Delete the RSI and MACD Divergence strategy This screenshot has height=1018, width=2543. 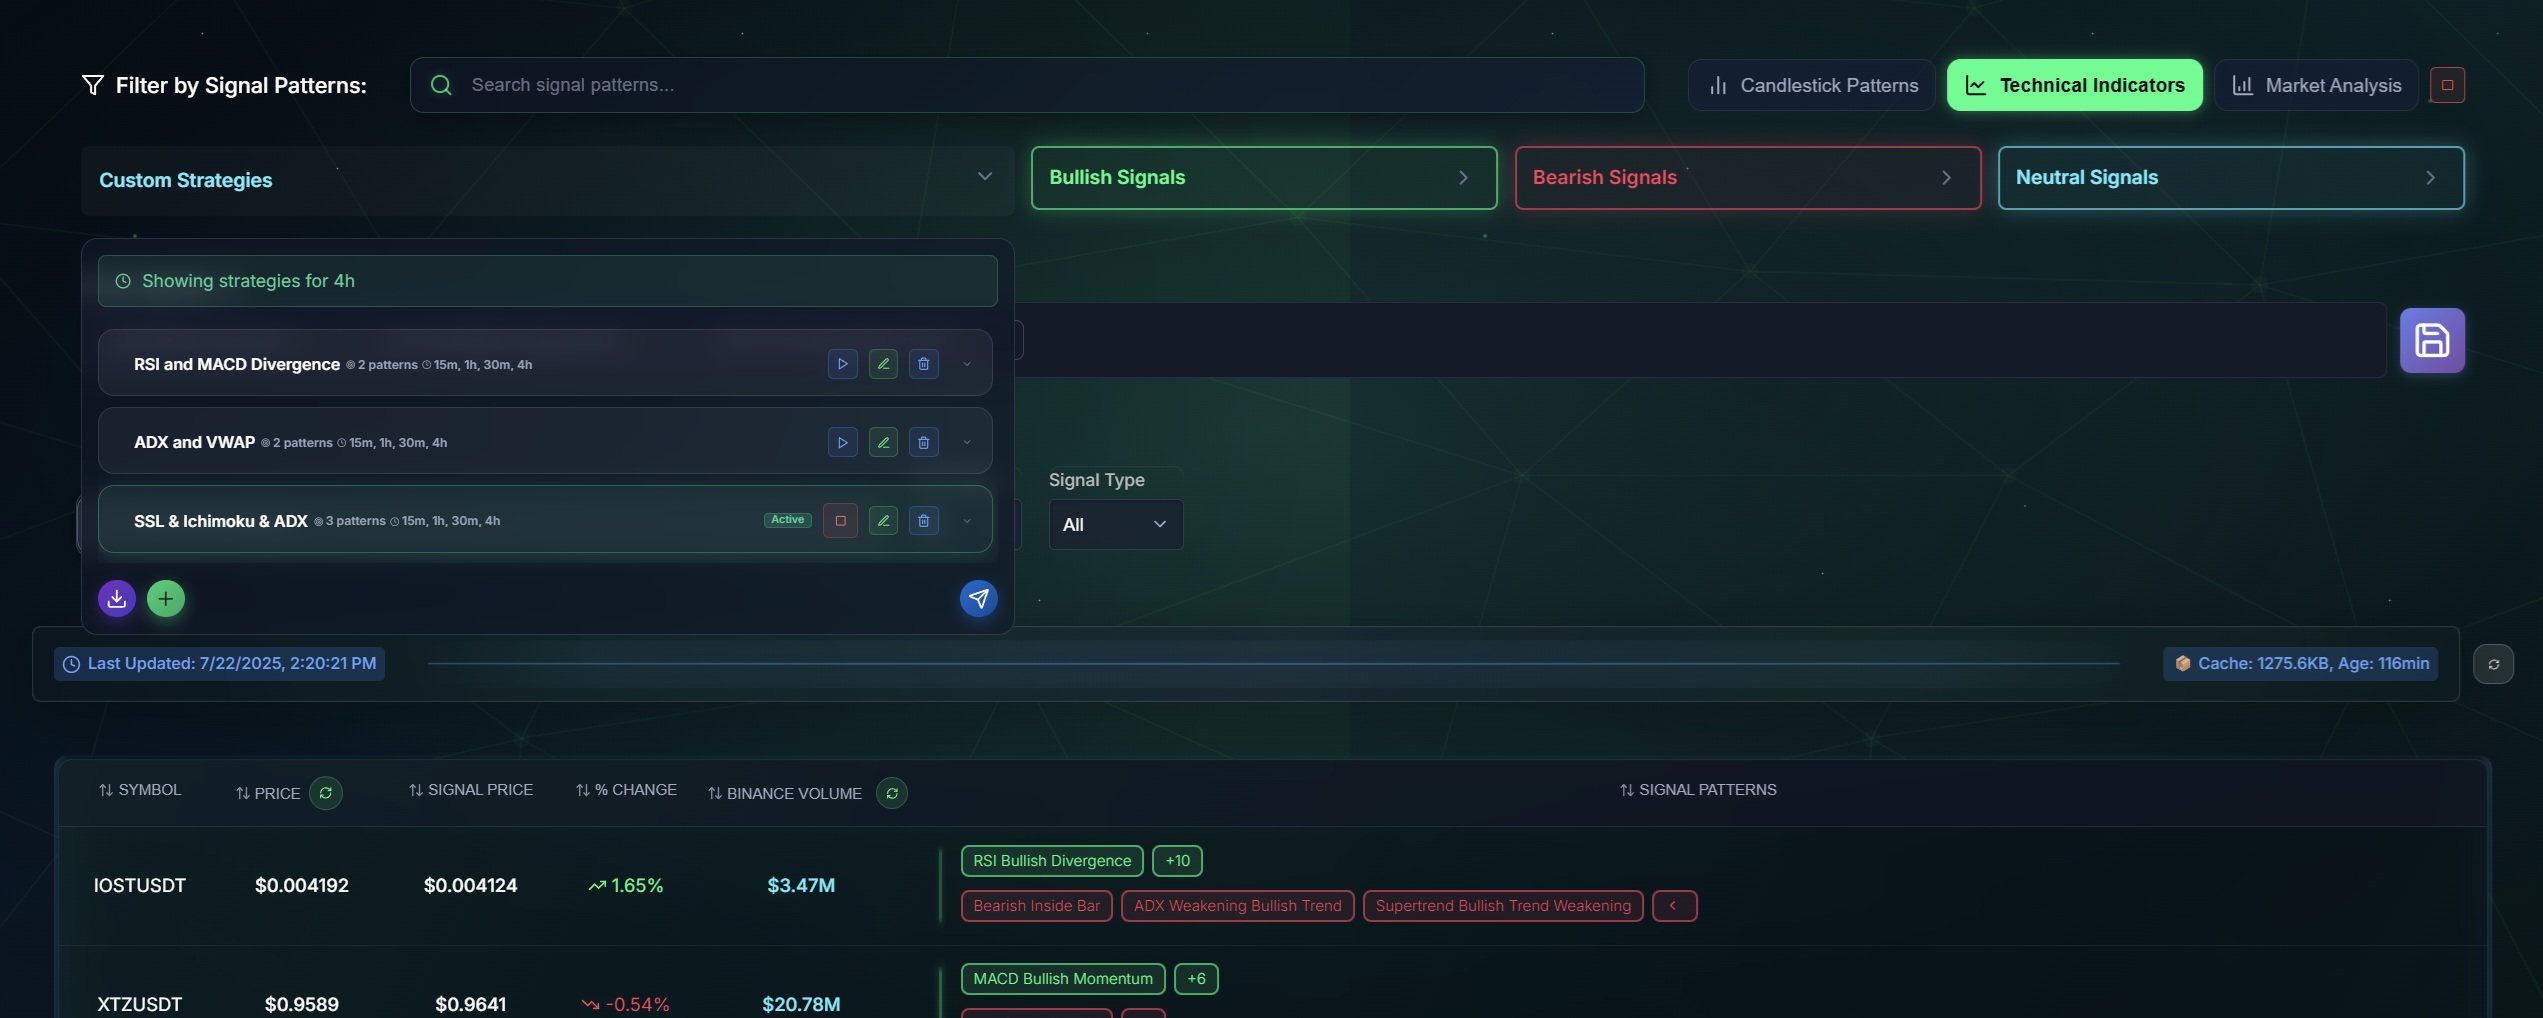(924, 364)
